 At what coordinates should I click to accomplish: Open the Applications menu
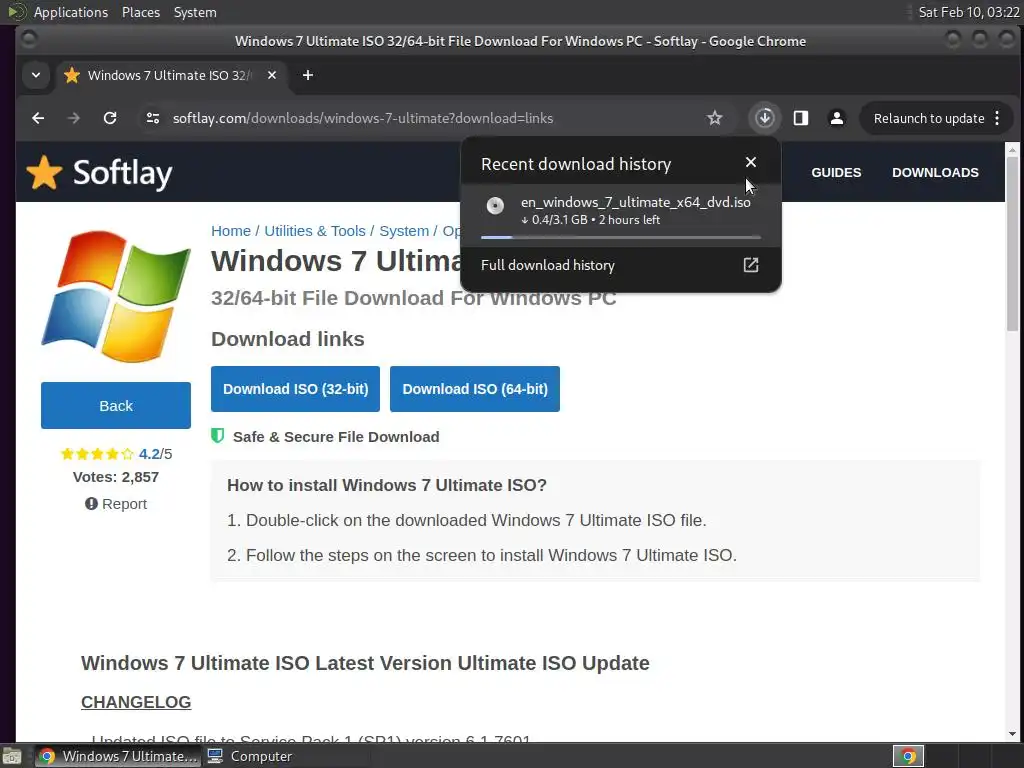pos(71,12)
